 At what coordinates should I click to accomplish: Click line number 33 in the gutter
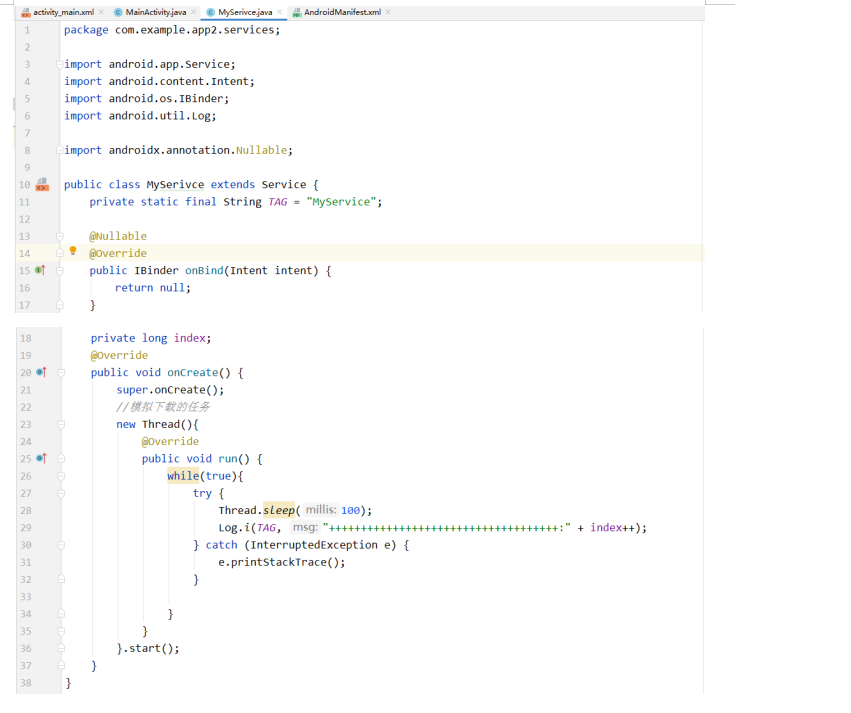26,596
